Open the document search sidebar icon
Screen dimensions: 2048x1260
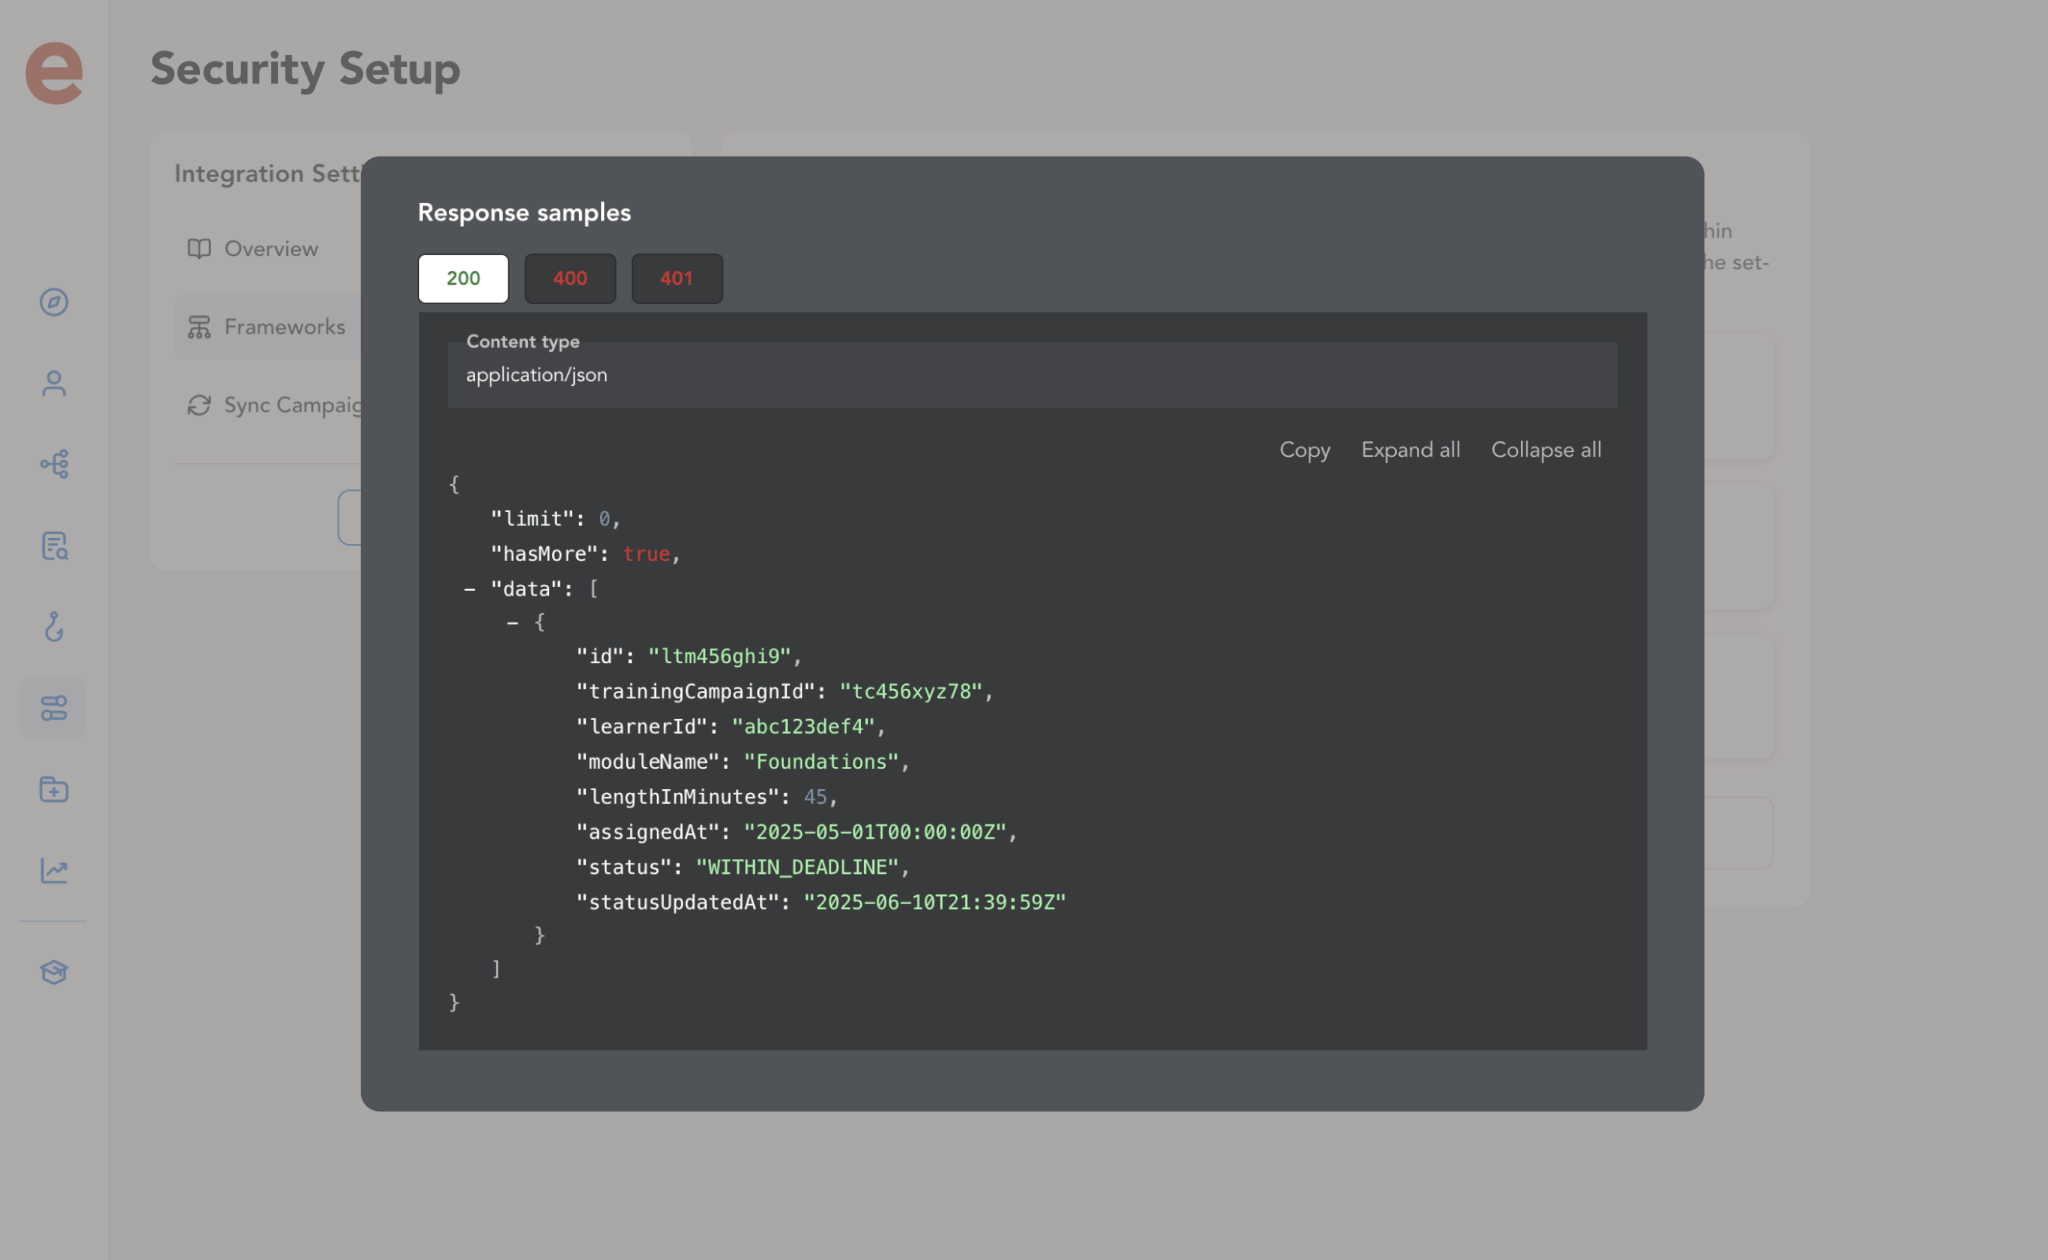54,546
